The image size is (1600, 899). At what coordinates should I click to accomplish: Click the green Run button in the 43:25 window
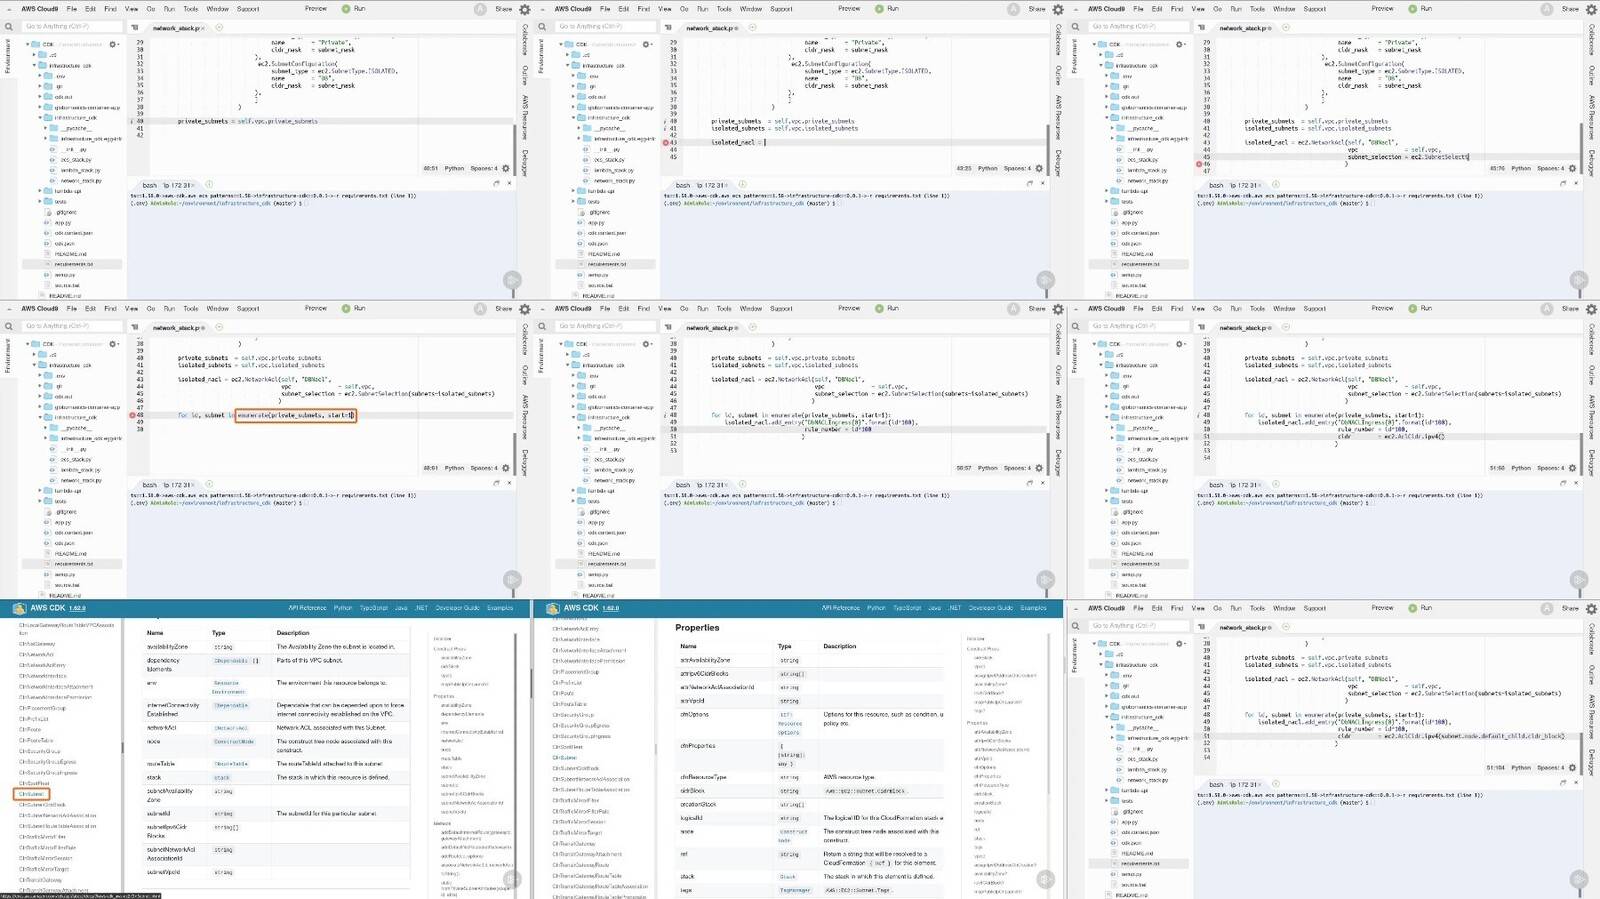(x=887, y=9)
